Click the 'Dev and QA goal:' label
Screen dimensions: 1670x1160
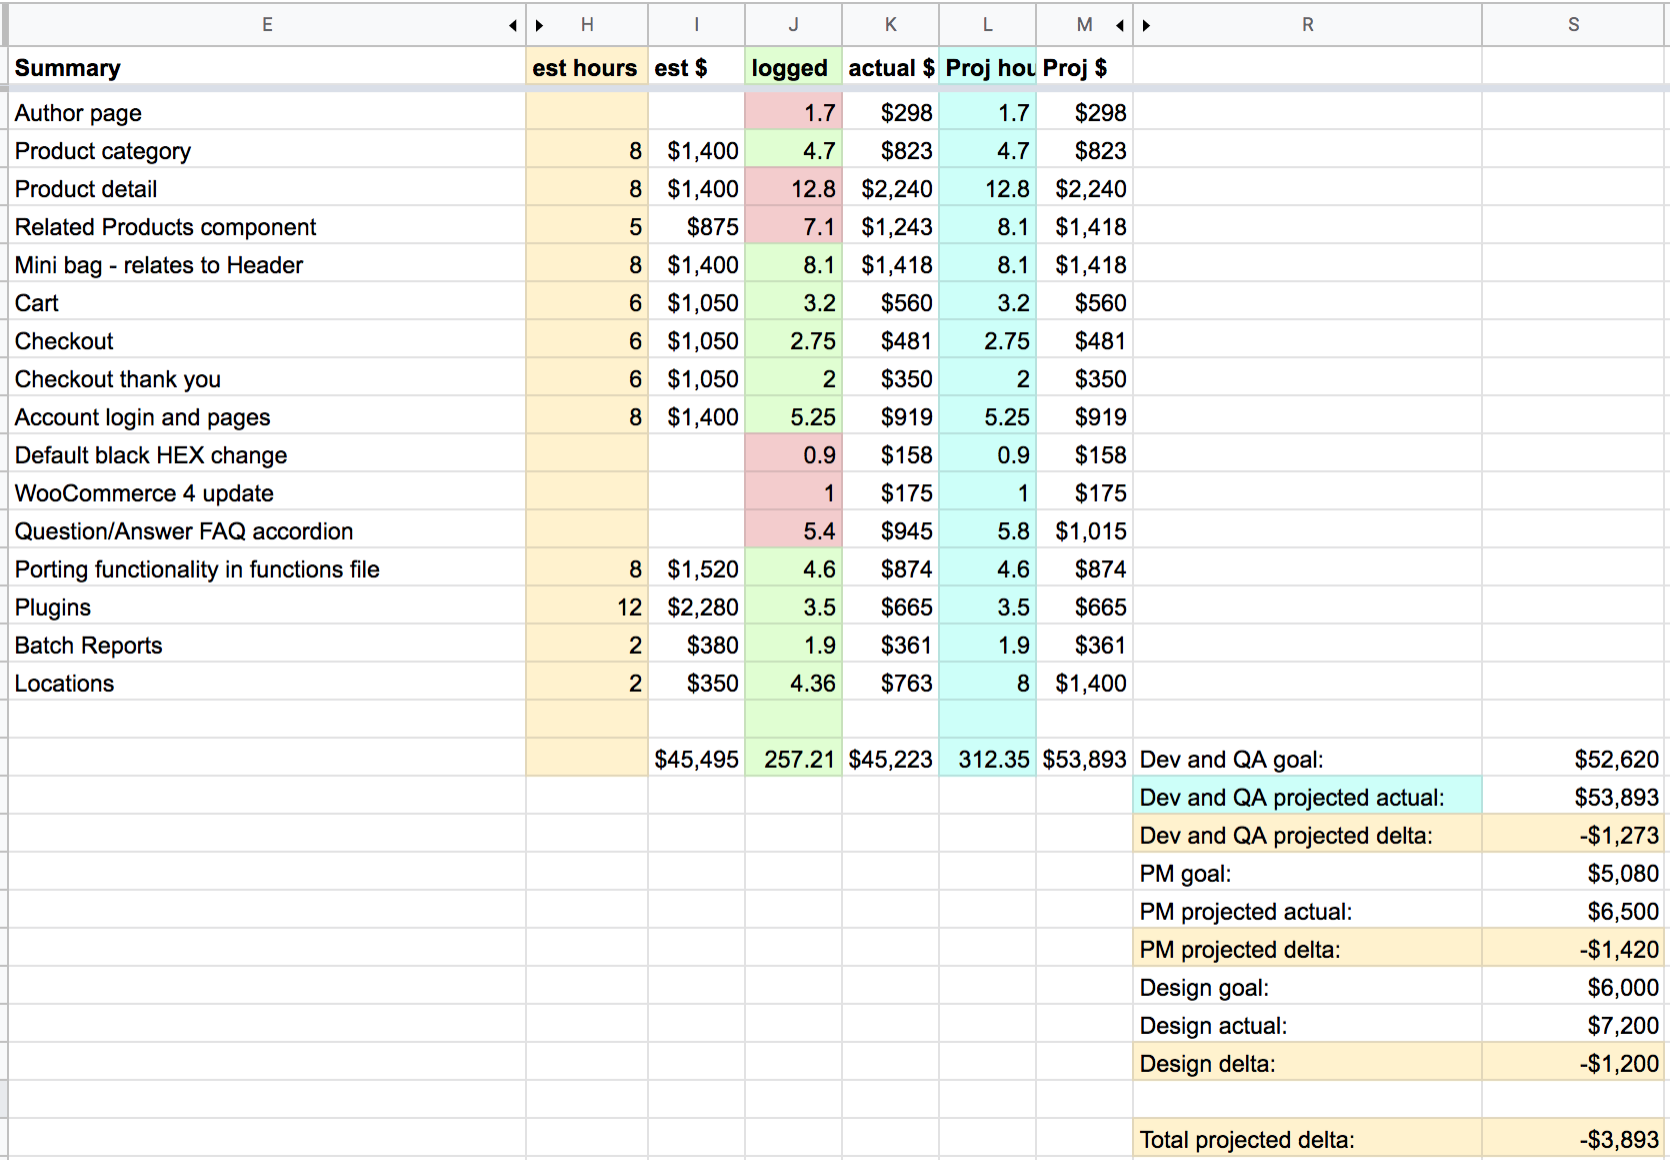click(1307, 758)
